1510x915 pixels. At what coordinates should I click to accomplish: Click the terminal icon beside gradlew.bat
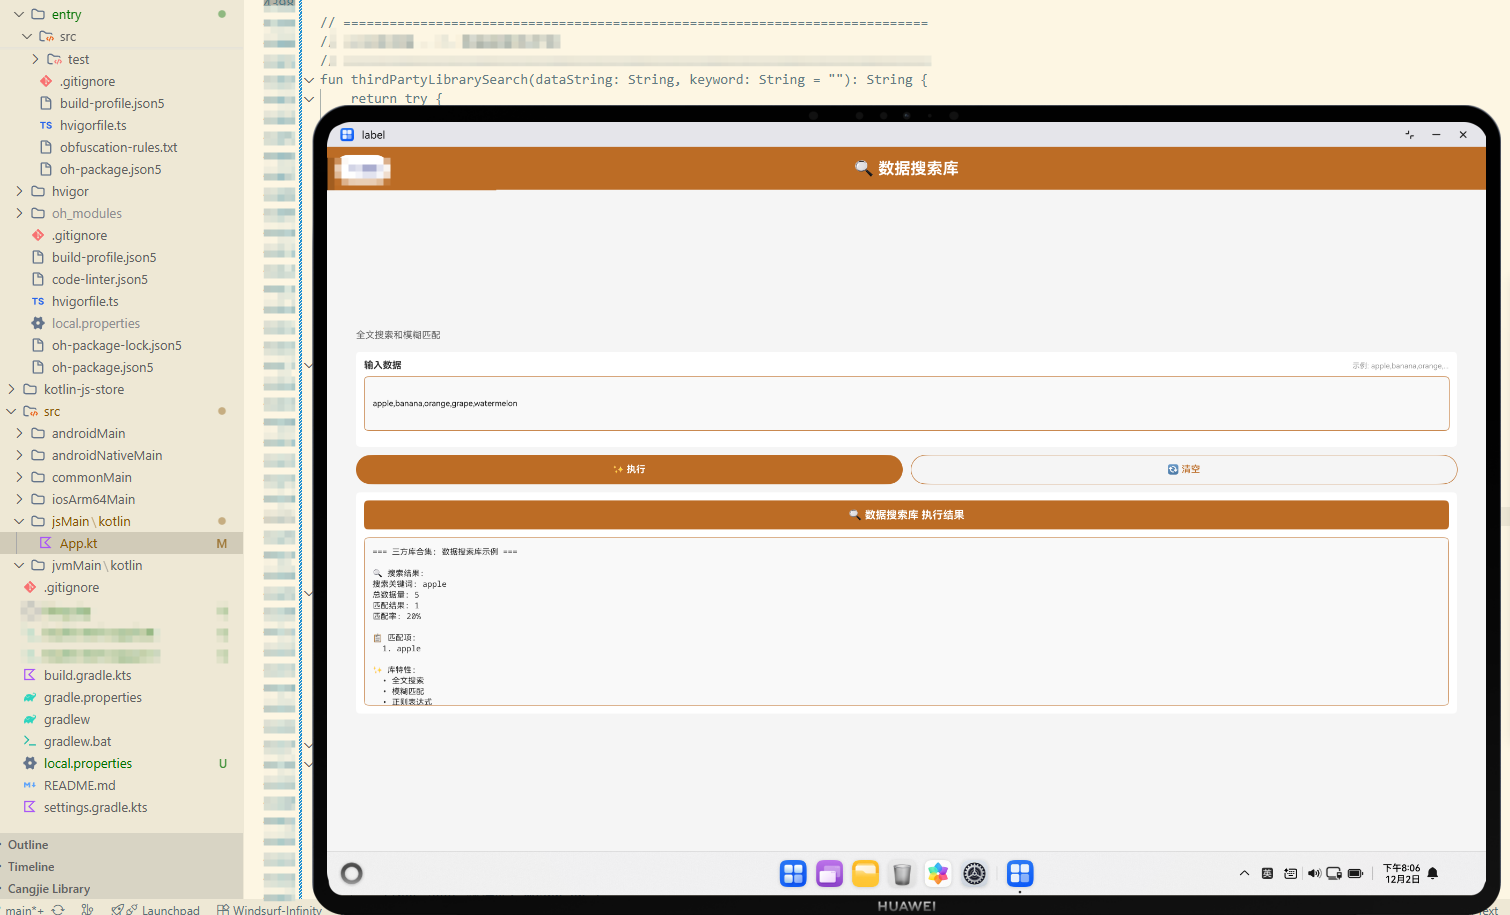click(30, 741)
